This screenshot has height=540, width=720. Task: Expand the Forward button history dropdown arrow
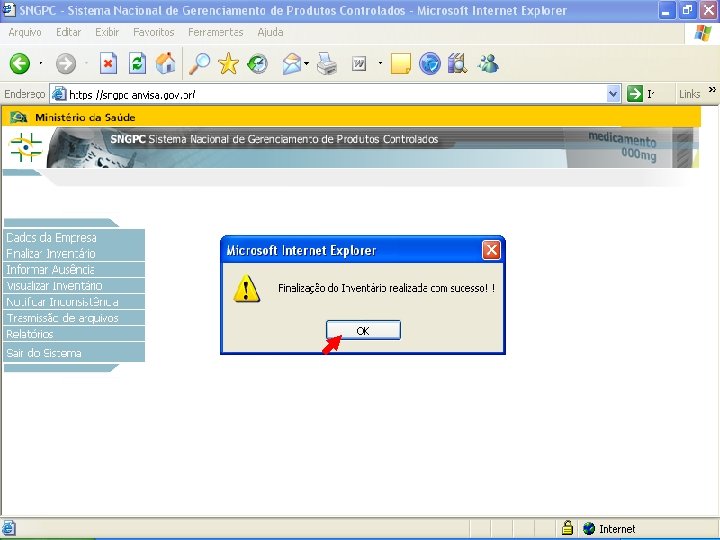(x=86, y=63)
